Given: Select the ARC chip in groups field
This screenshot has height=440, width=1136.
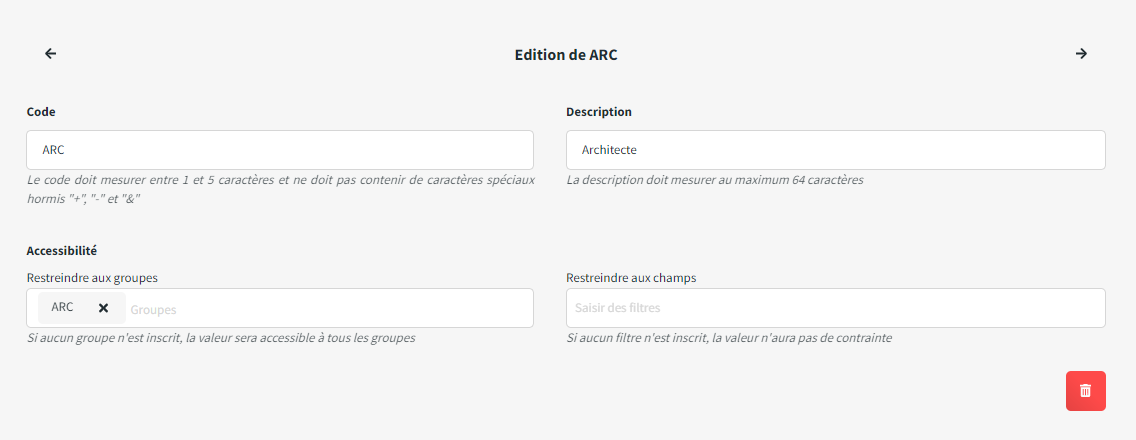Looking at the screenshot, I should [63, 307].
